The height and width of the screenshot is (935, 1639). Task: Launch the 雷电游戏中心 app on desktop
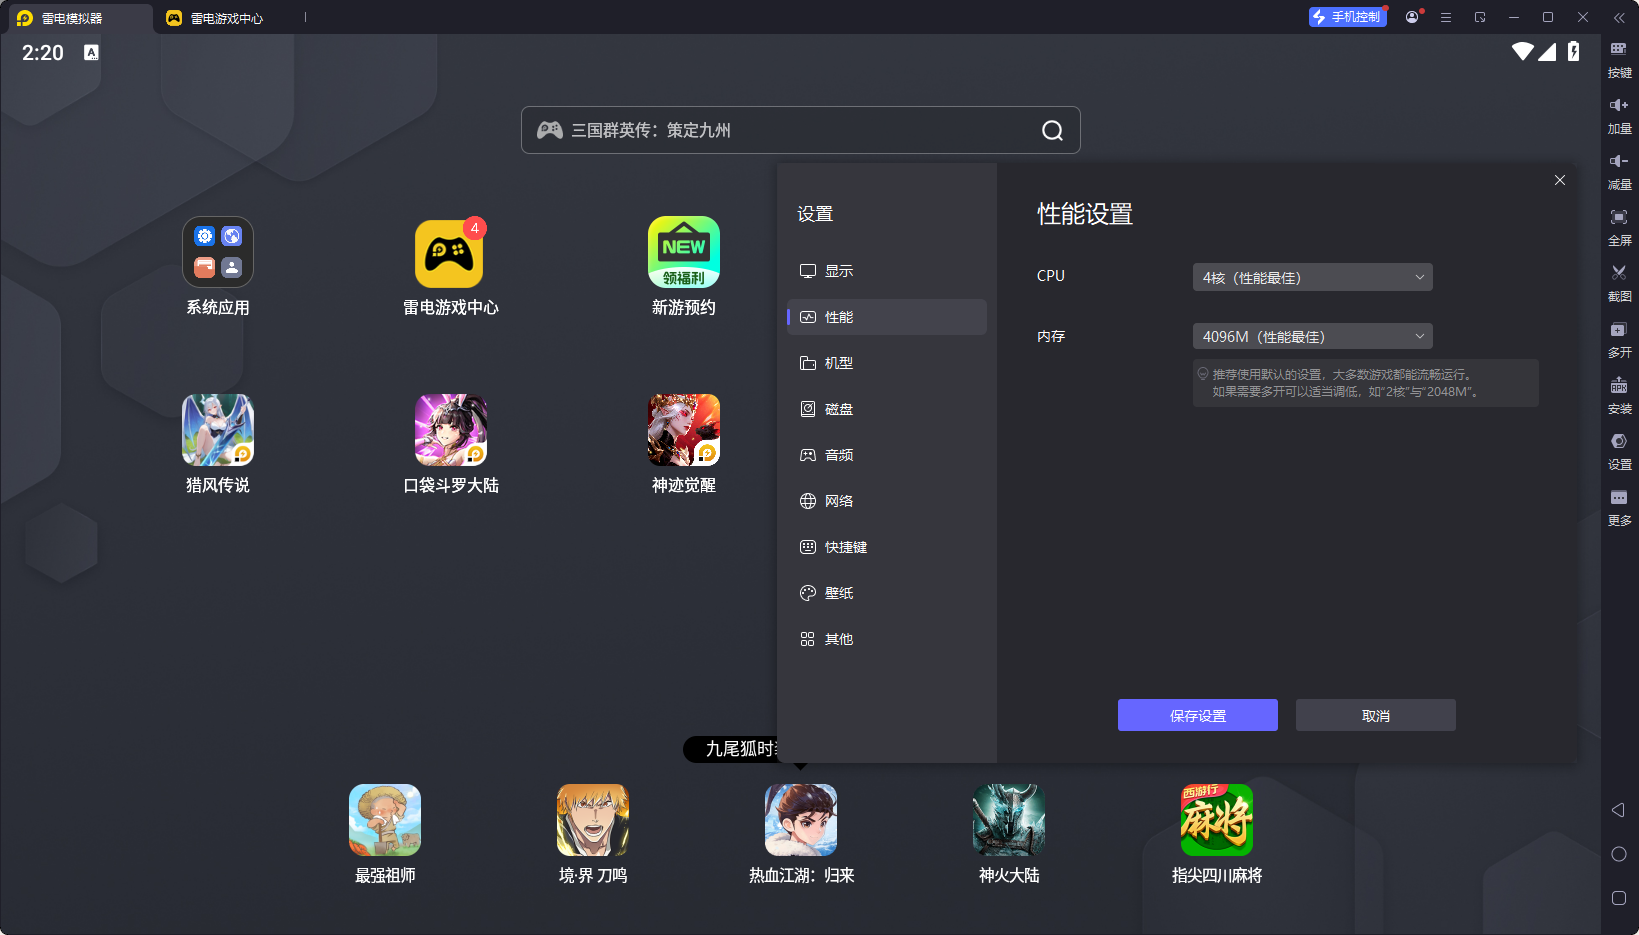450,266
